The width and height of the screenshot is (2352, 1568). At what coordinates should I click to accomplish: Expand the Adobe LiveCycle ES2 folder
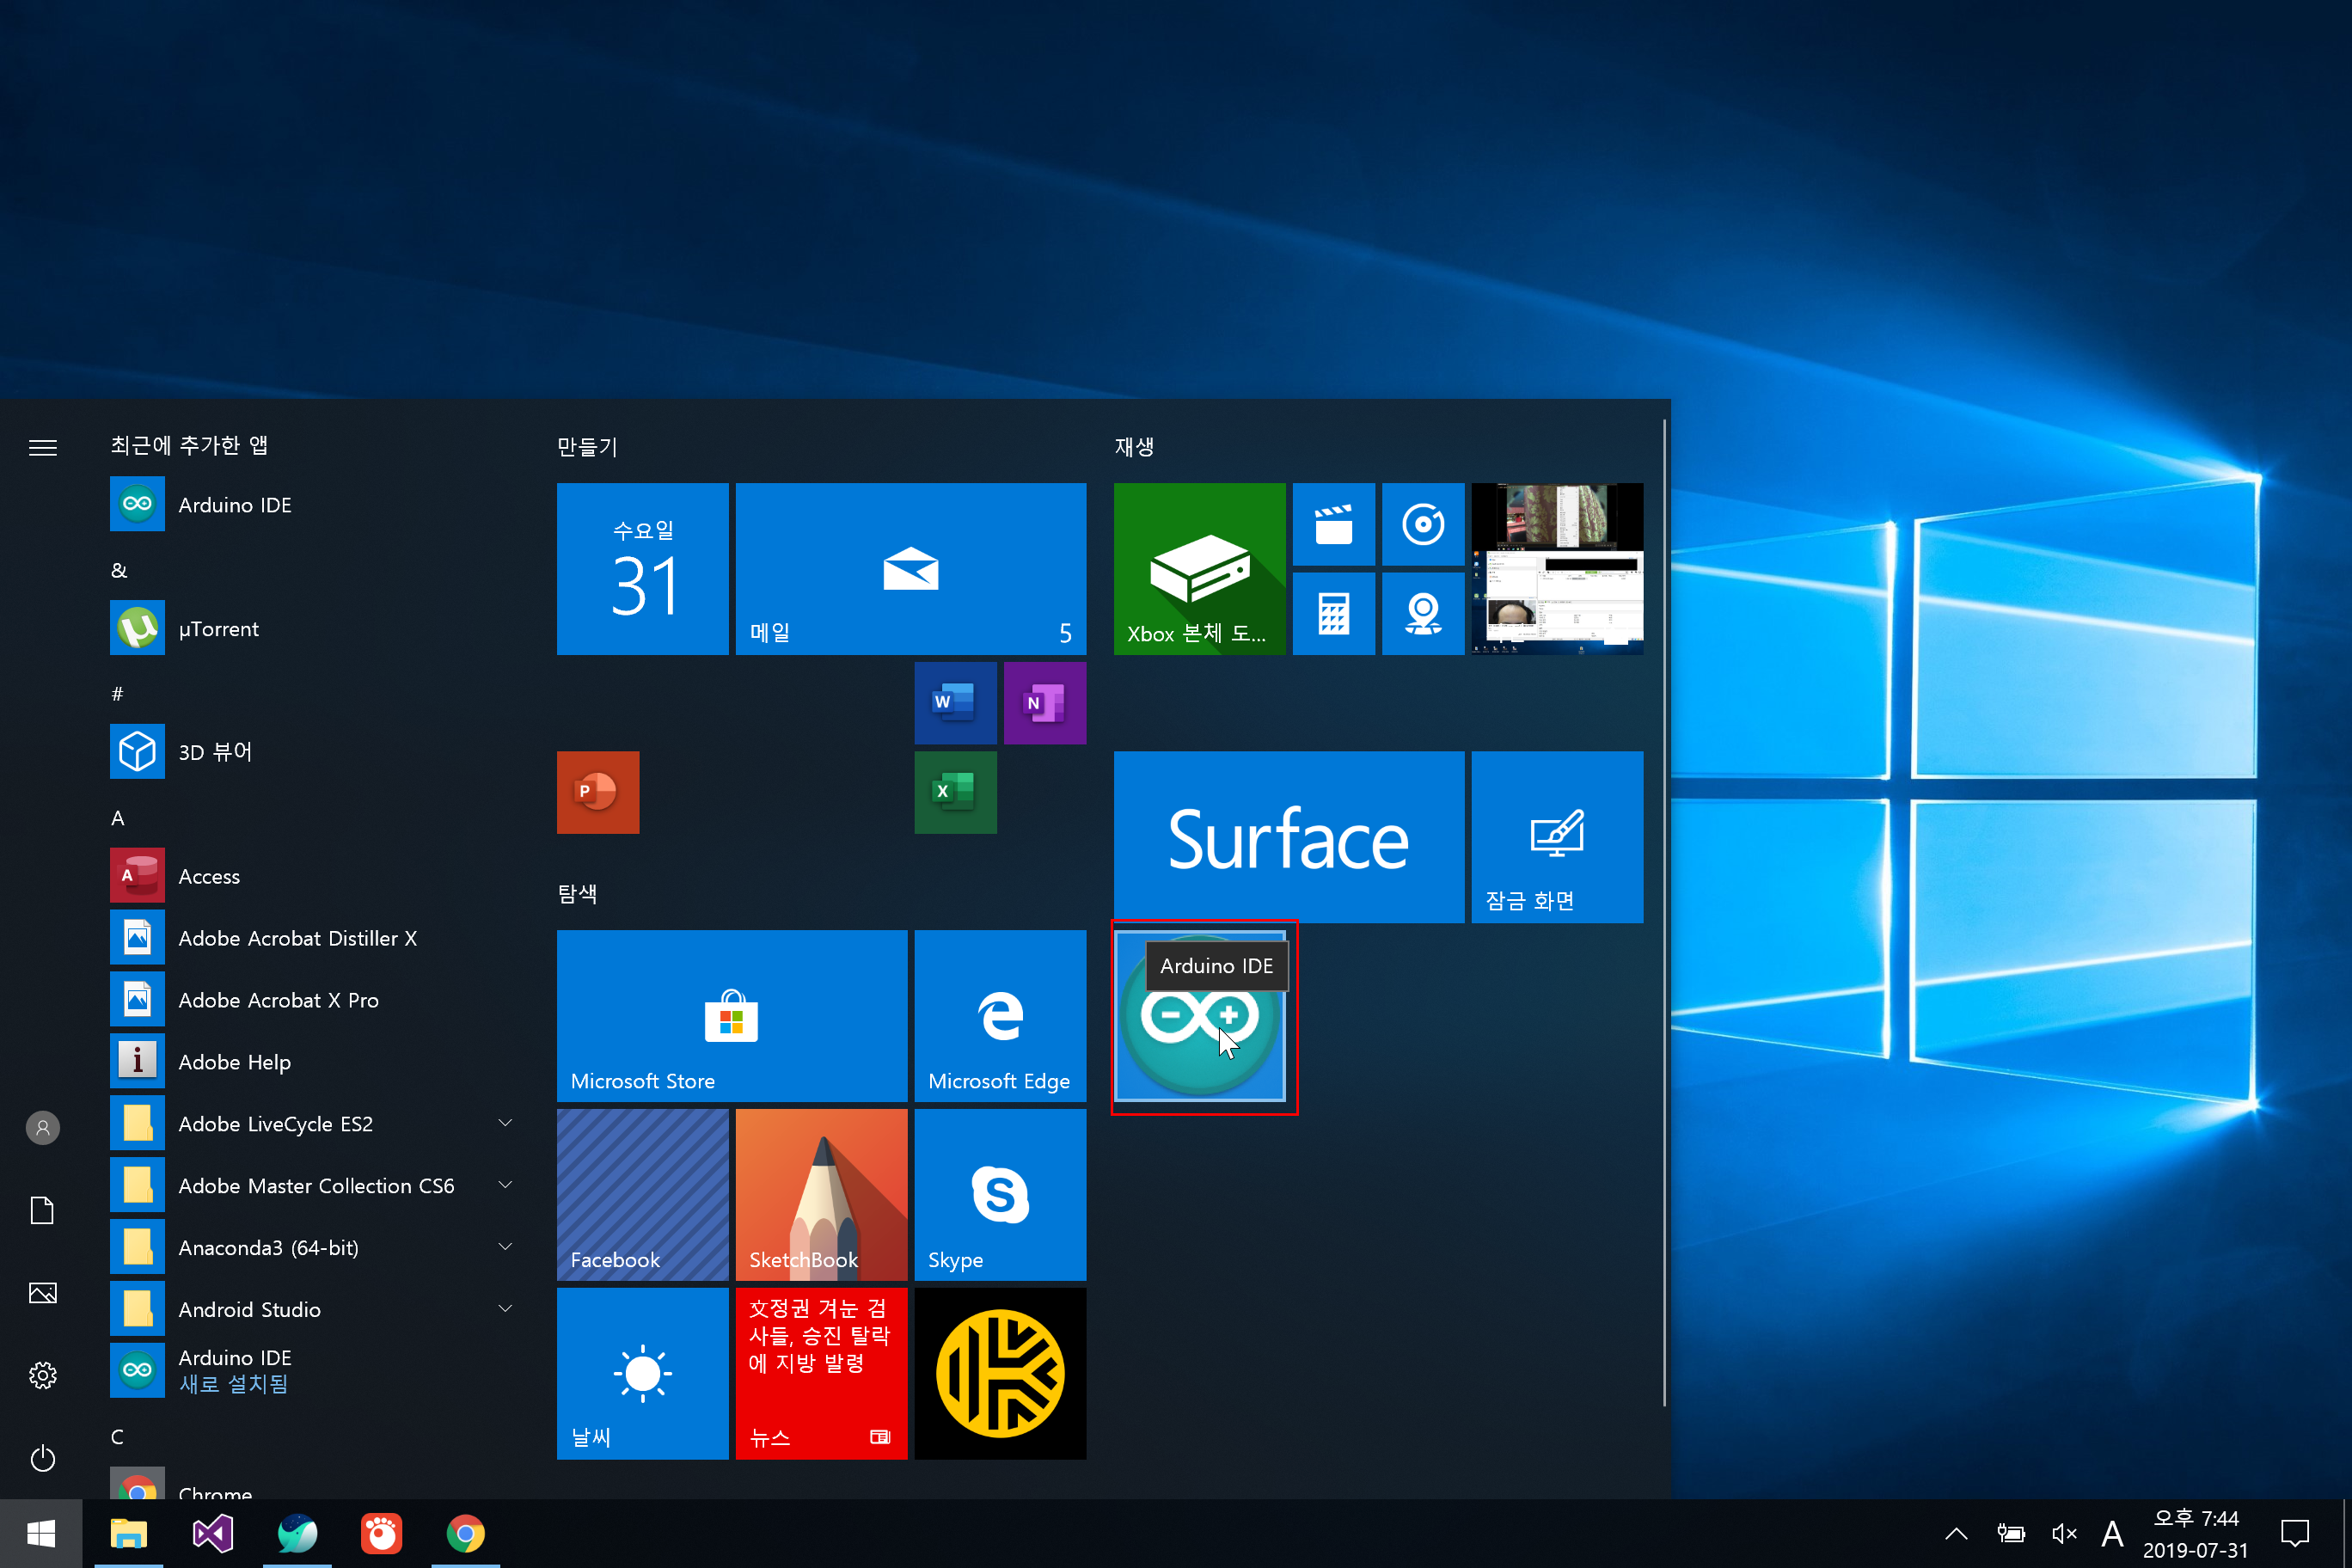click(505, 1123)
